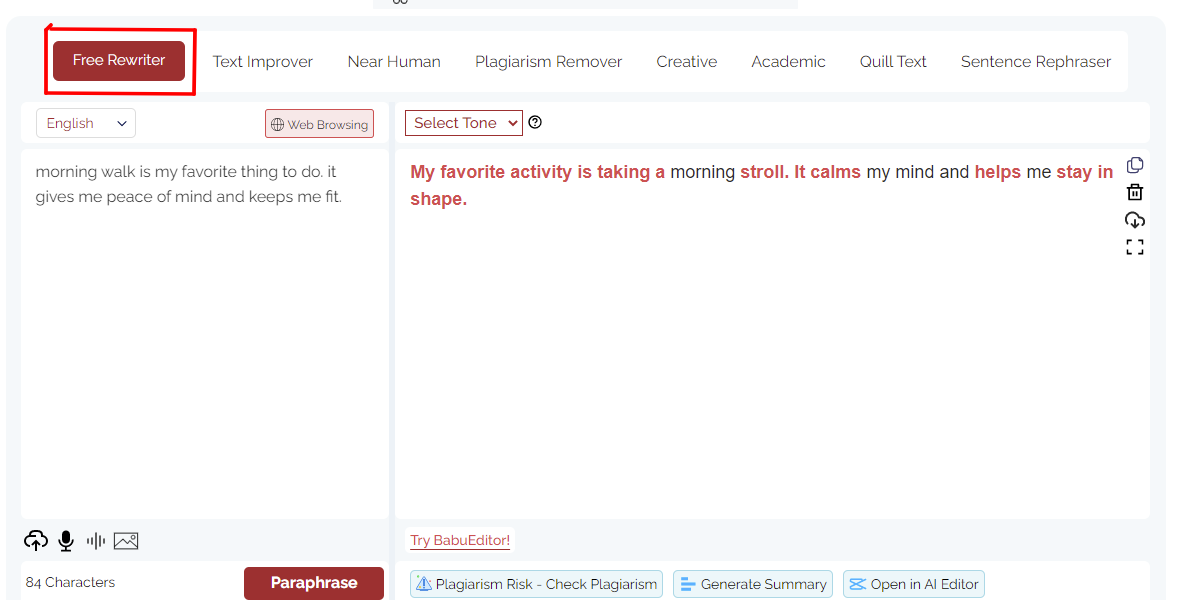Show tone help question mark
The image size is (1196, 600).
[x=535, y=122]
